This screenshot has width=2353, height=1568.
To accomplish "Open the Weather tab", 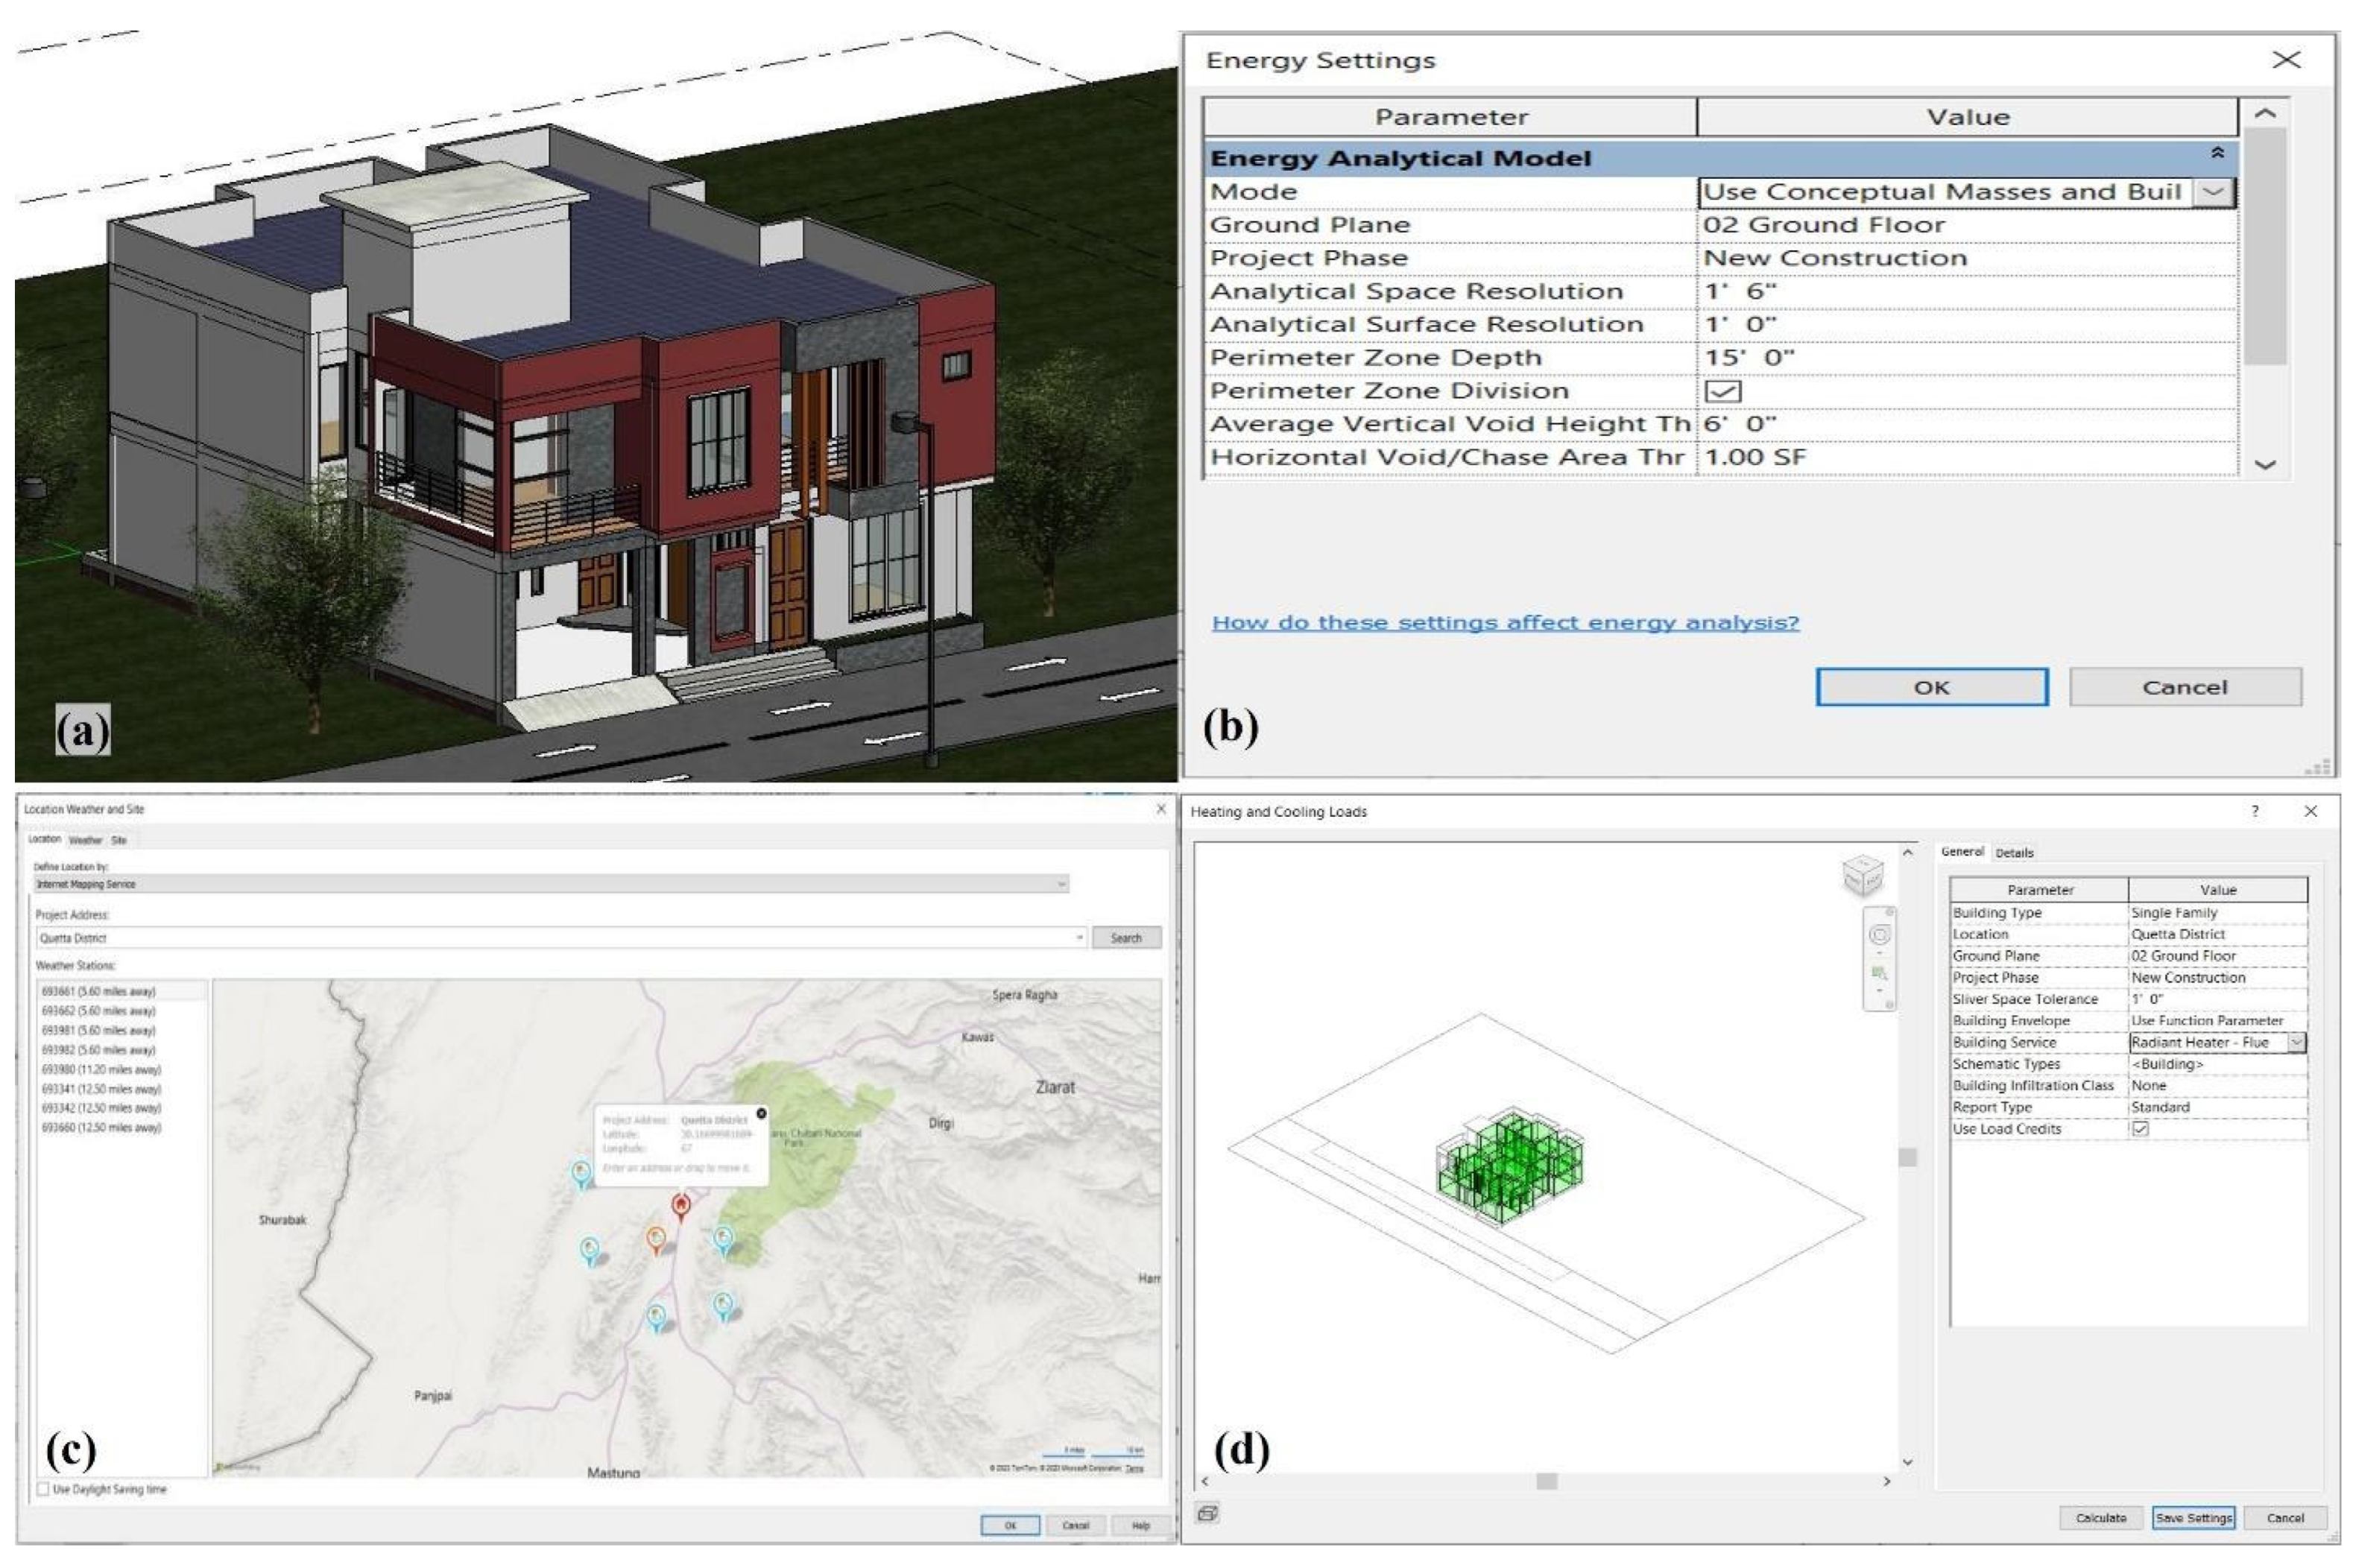I will click(x=85, y=840).
